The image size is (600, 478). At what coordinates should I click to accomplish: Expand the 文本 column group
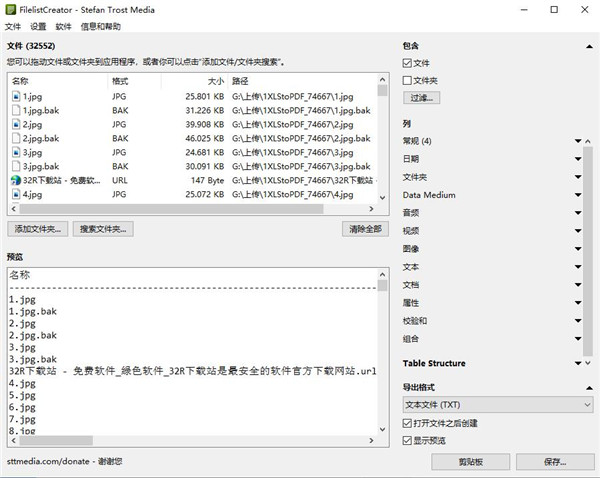point(578,266)
